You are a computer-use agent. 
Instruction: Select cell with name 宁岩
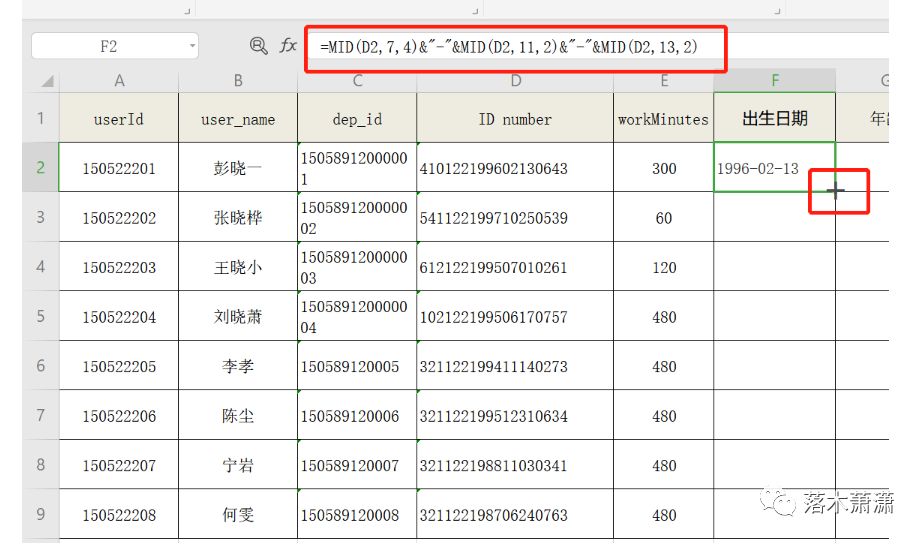coord(238,465)
